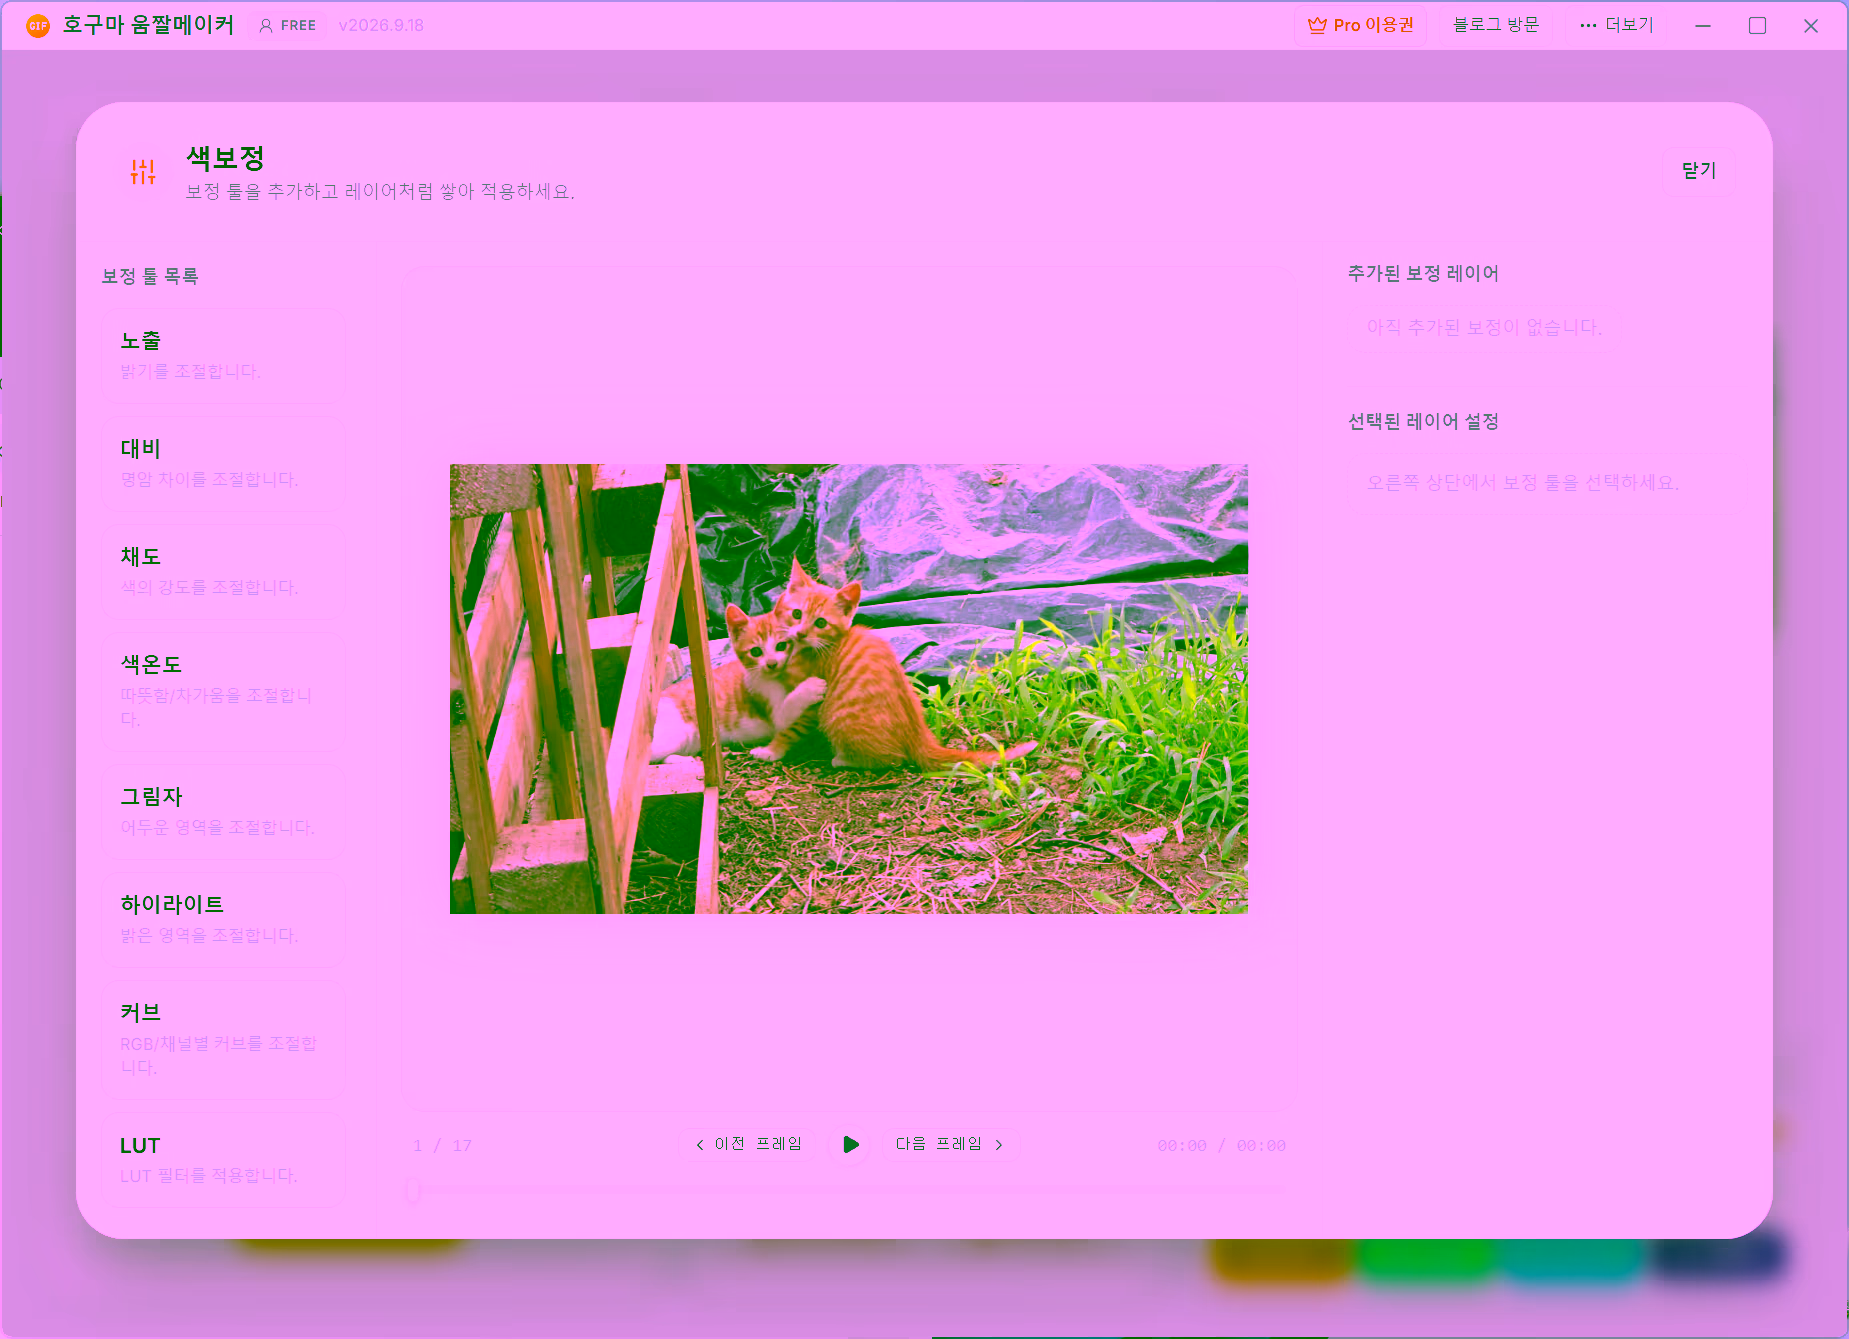The height and width of the screenshot is (1339, 1849).
Task: Add the 노출 exposure adjustment tool
Action: coord(223,356)
